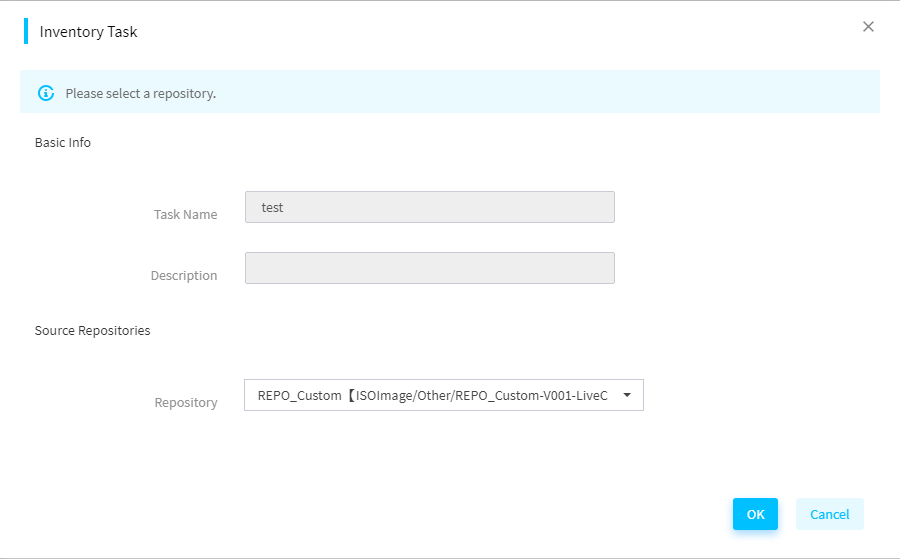Place cursor after 'test' in Task Name
Image resolution: width=900 pixels, height=559 pixels.
pyautogui.click(x=284, y=207)
